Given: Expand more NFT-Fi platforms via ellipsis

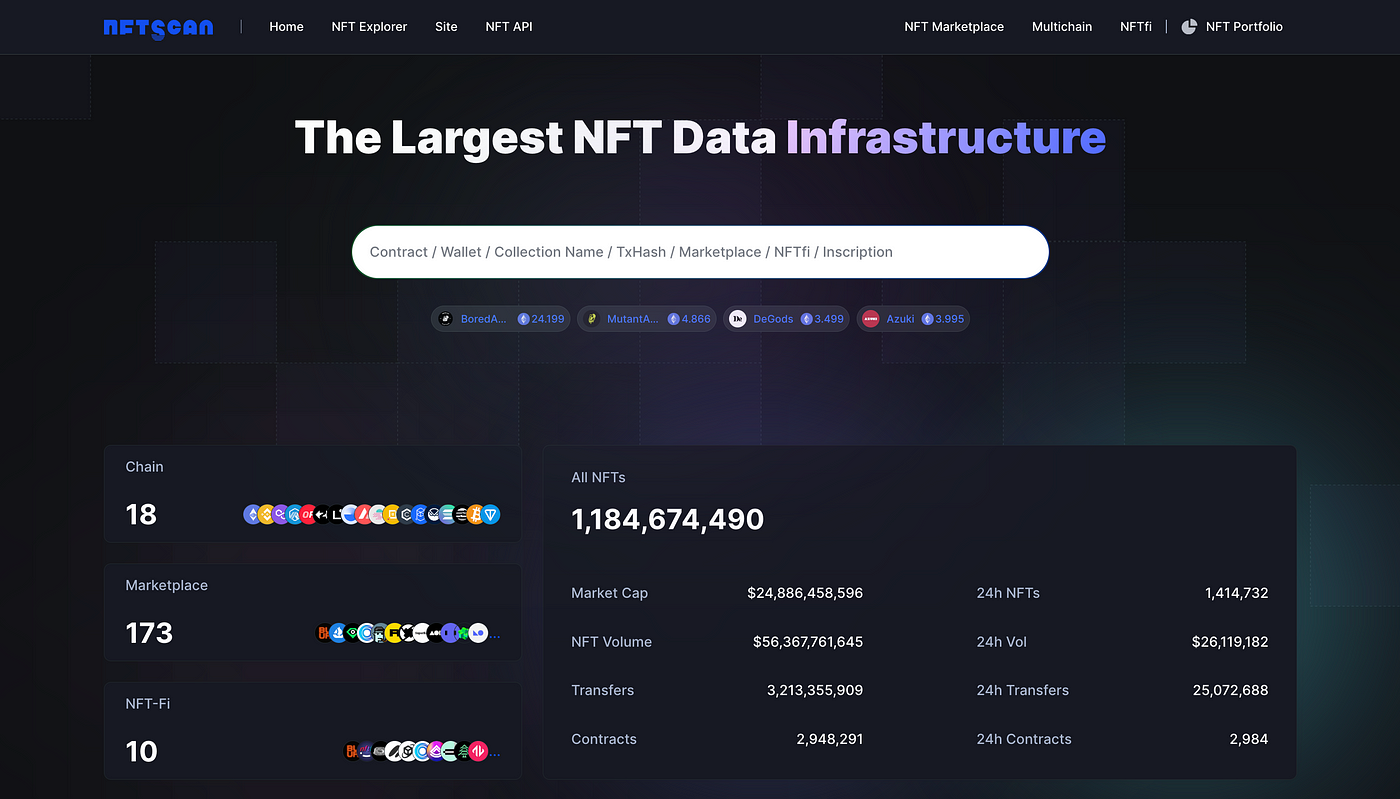Looking at the screenshot, I should [494, 752].
